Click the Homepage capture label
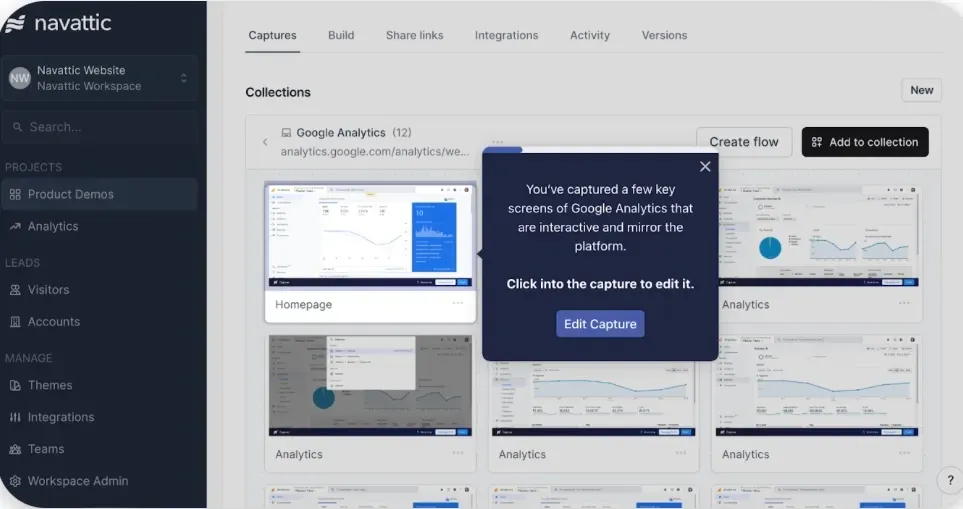963x509 pixels. pyautogui.click(x=303, y=305)
